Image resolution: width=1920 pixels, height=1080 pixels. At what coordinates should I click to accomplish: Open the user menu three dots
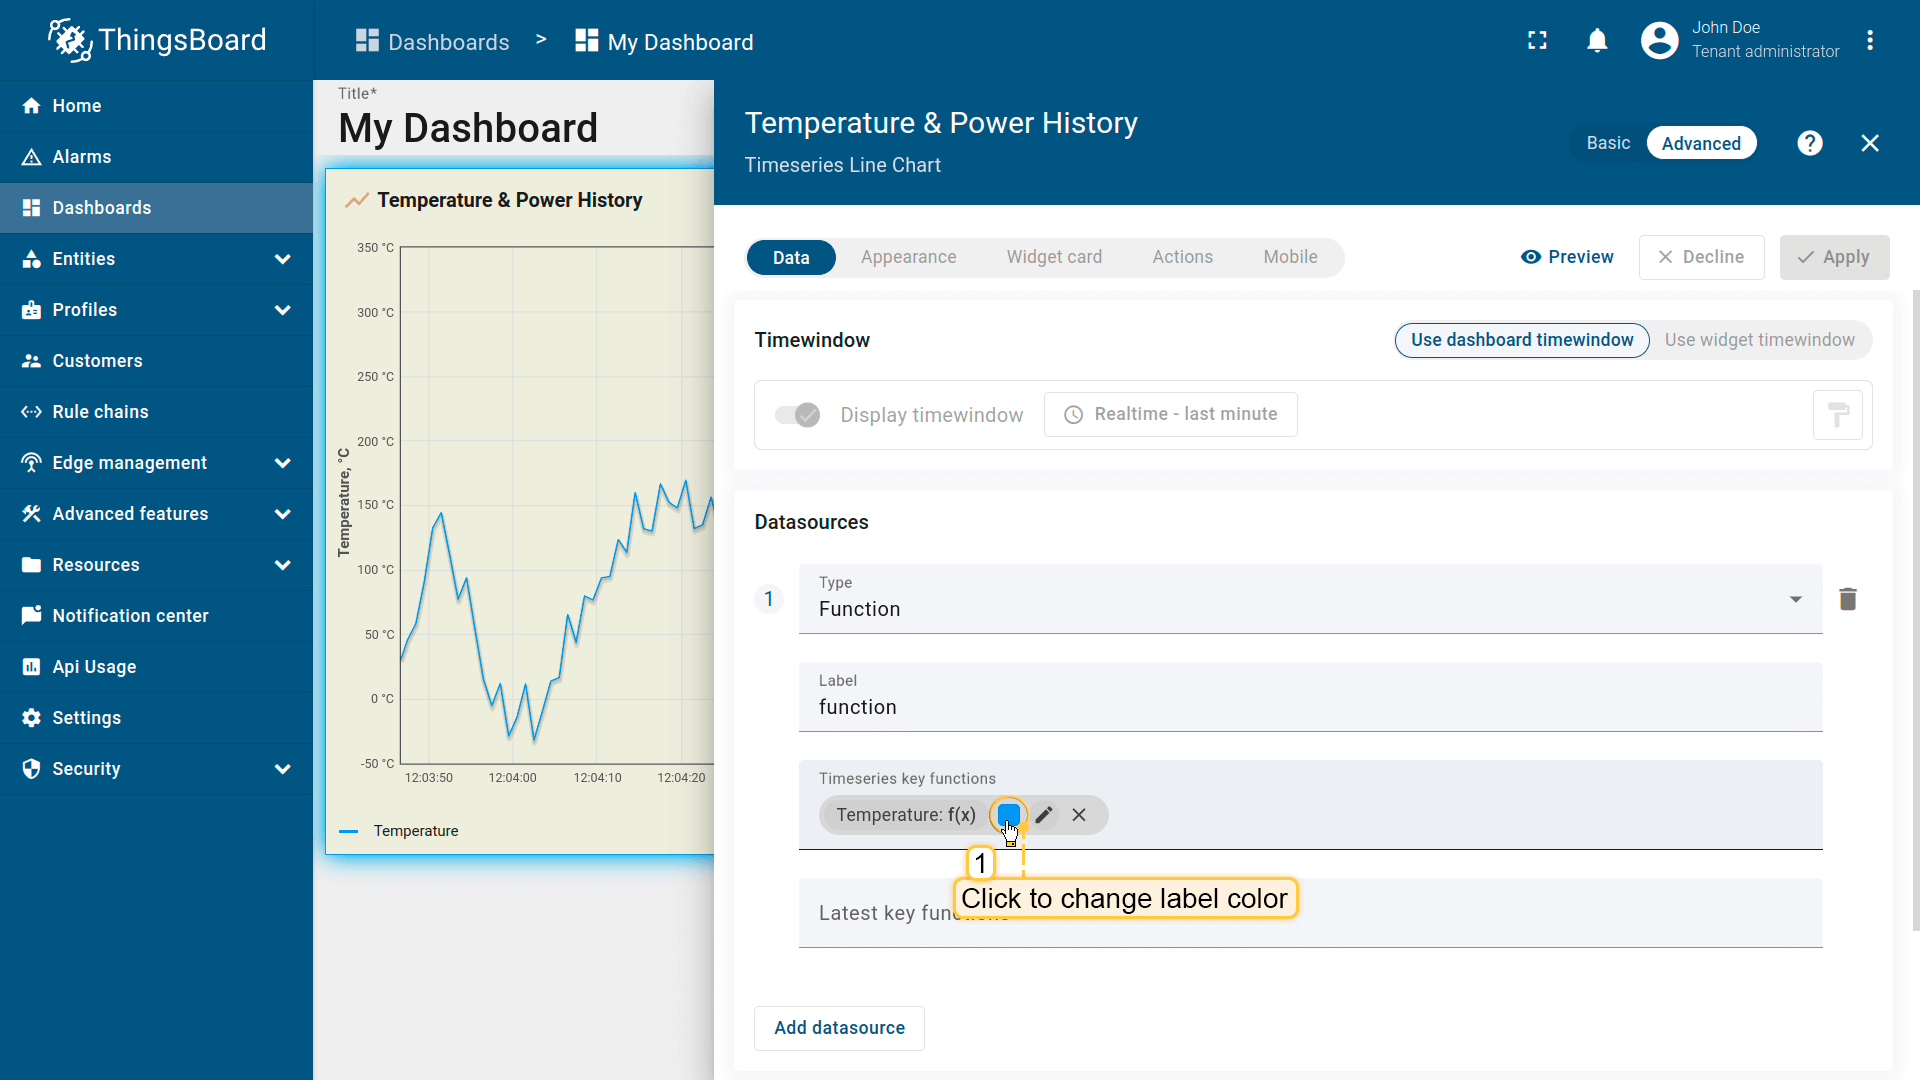(x=1869, y=40)
